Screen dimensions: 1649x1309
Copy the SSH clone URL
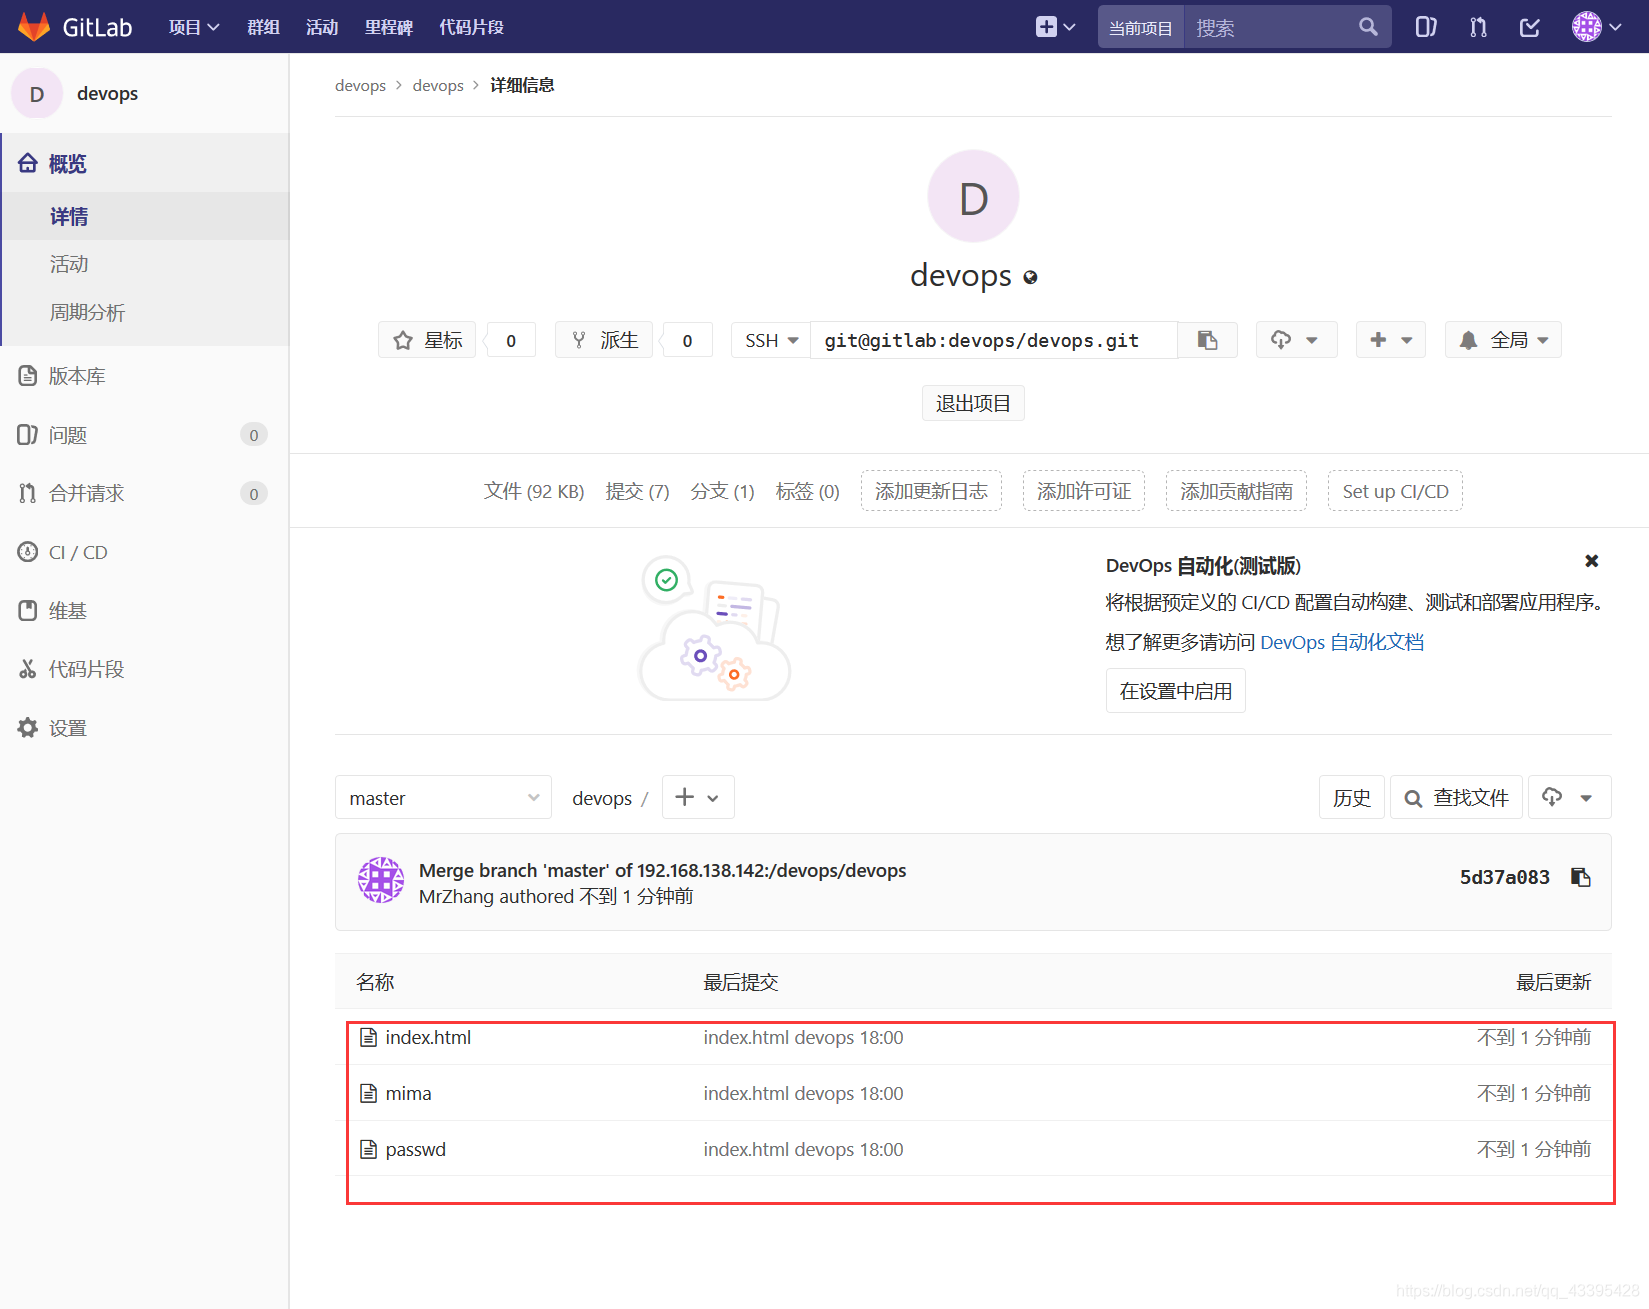(1208, 340)
